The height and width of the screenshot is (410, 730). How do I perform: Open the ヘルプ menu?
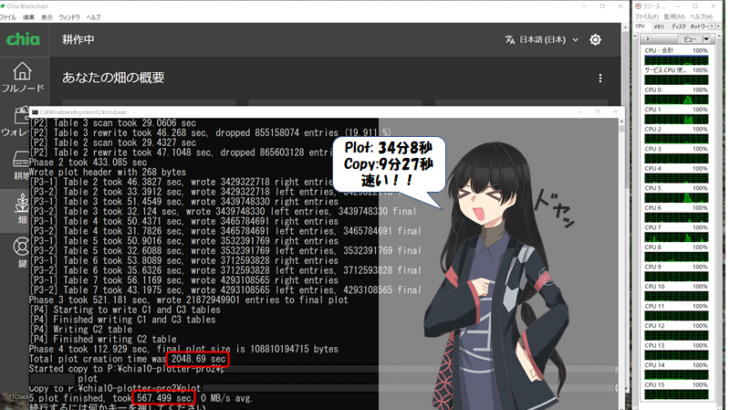pos(94,18)
